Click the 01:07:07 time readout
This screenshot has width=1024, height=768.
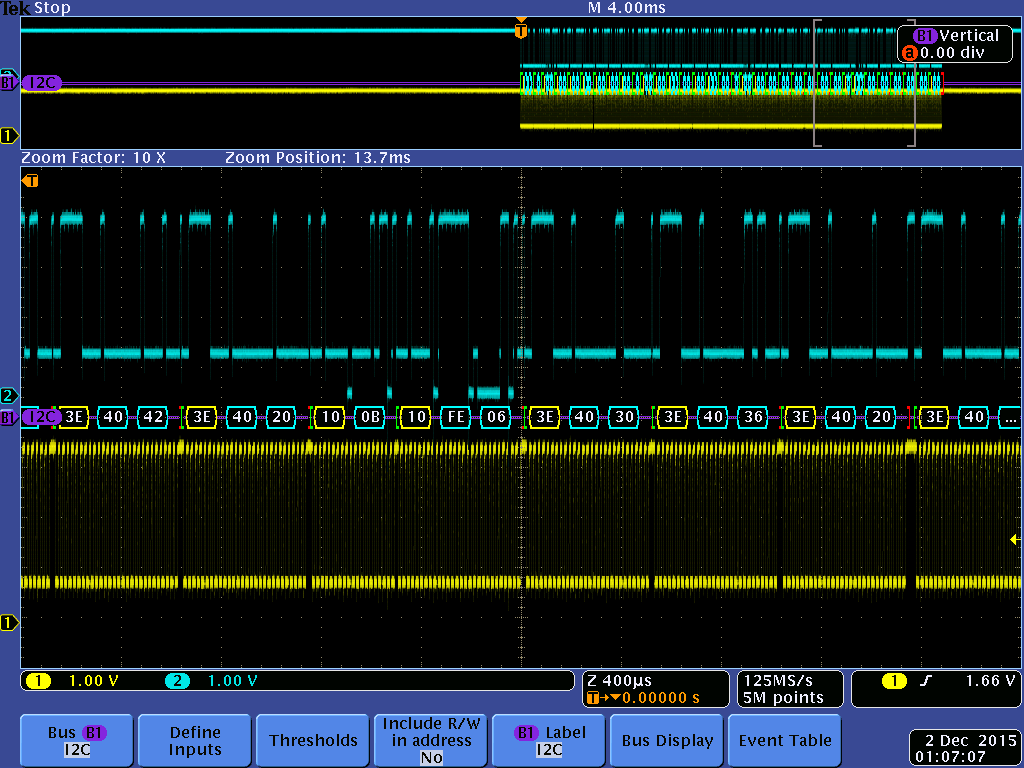[950, 757]
